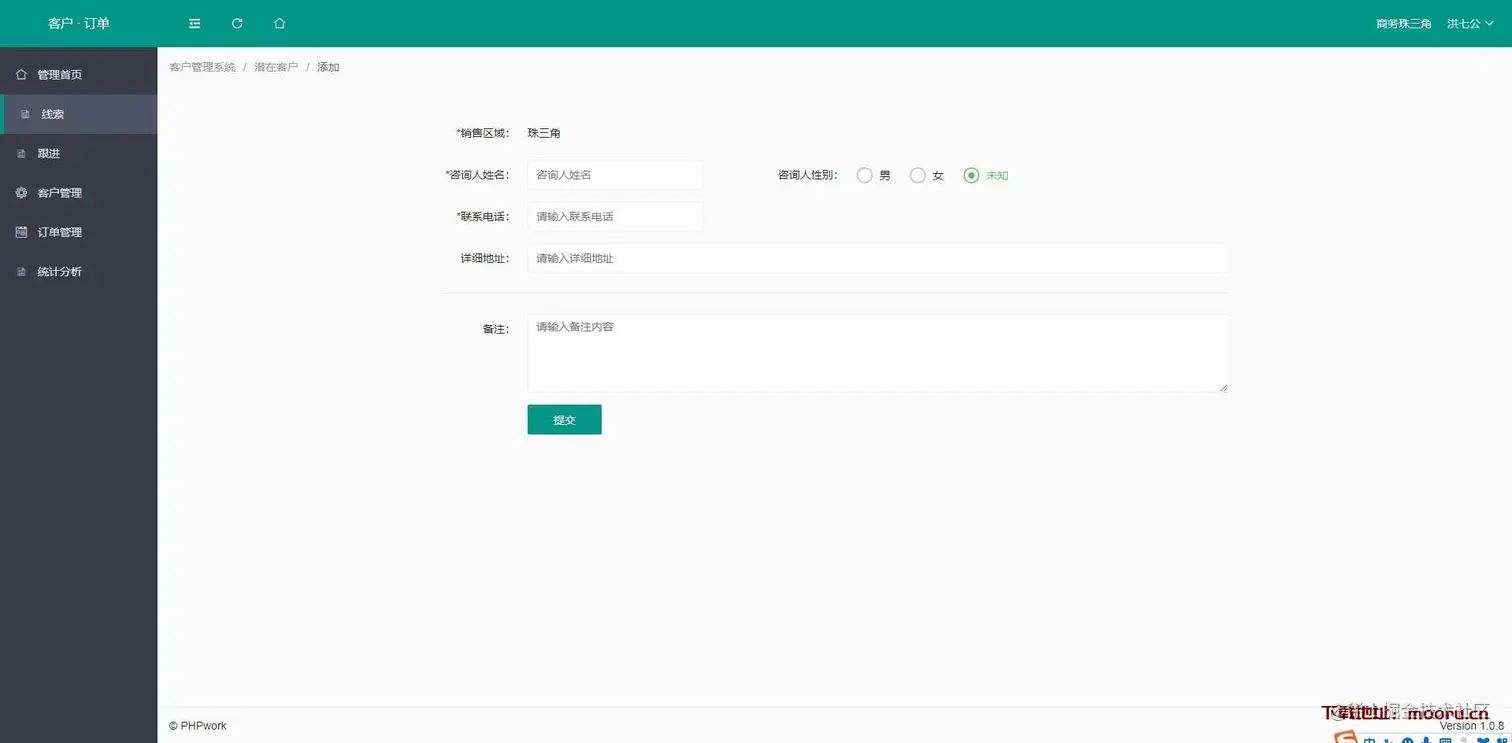Click the 珠三角 sales region value
The image size is (1512, 743).
(x=544, y=133)
